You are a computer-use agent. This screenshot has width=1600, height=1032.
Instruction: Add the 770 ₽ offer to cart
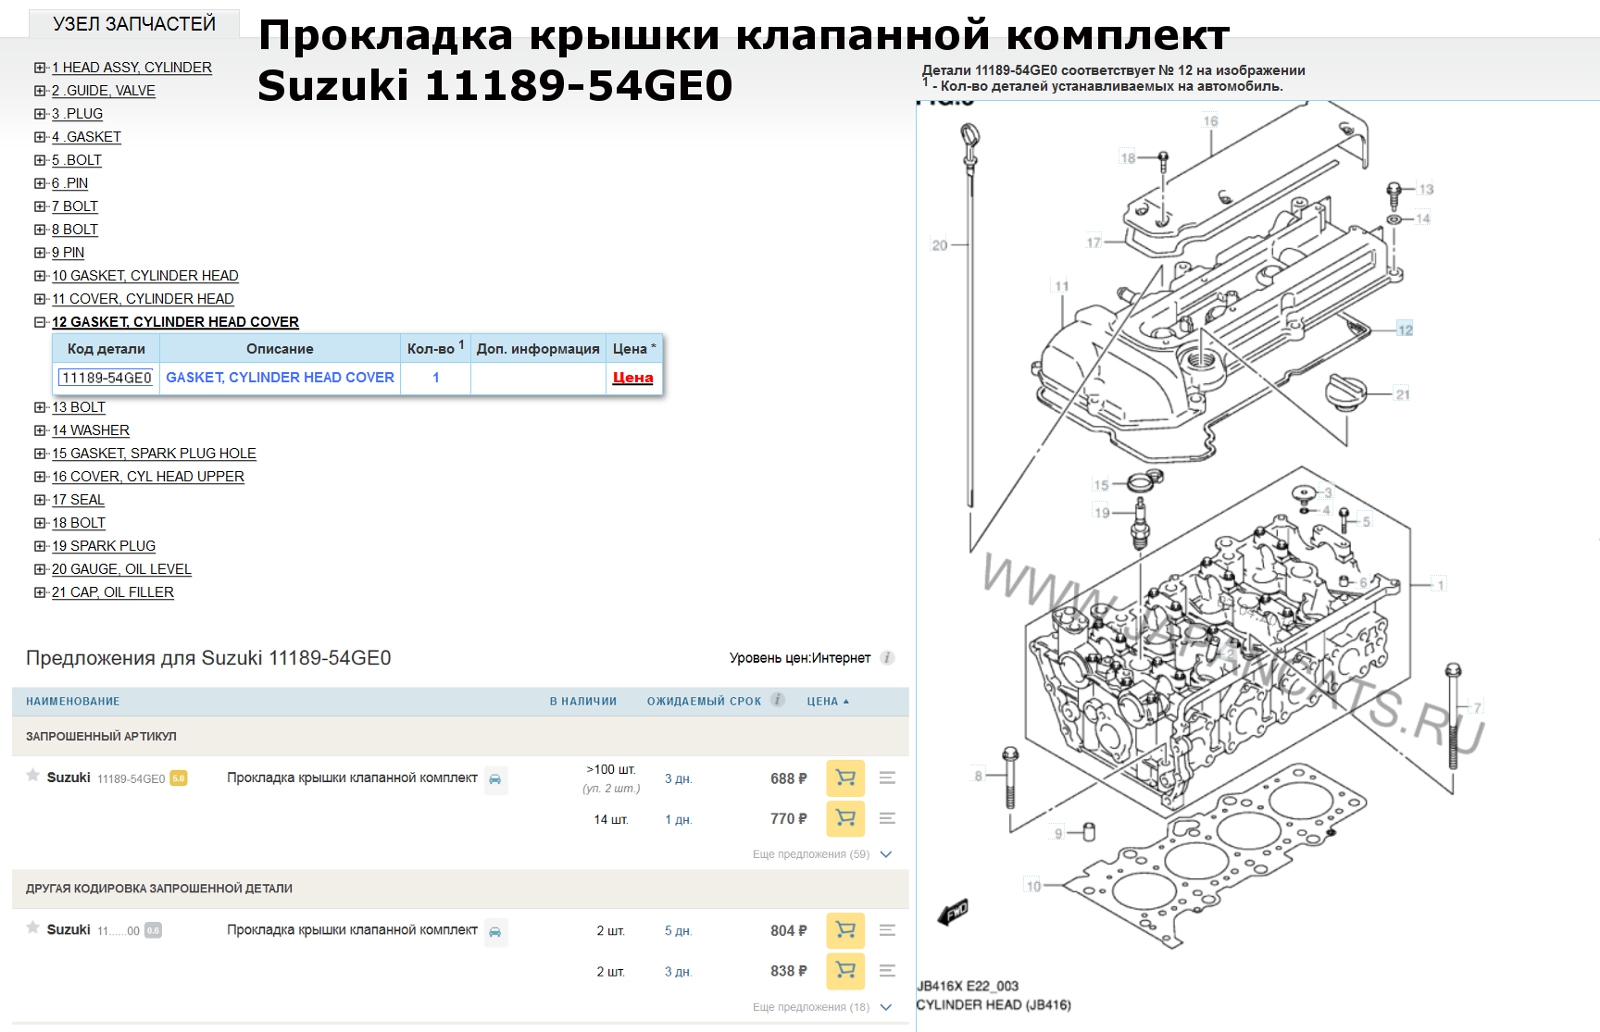845,818
